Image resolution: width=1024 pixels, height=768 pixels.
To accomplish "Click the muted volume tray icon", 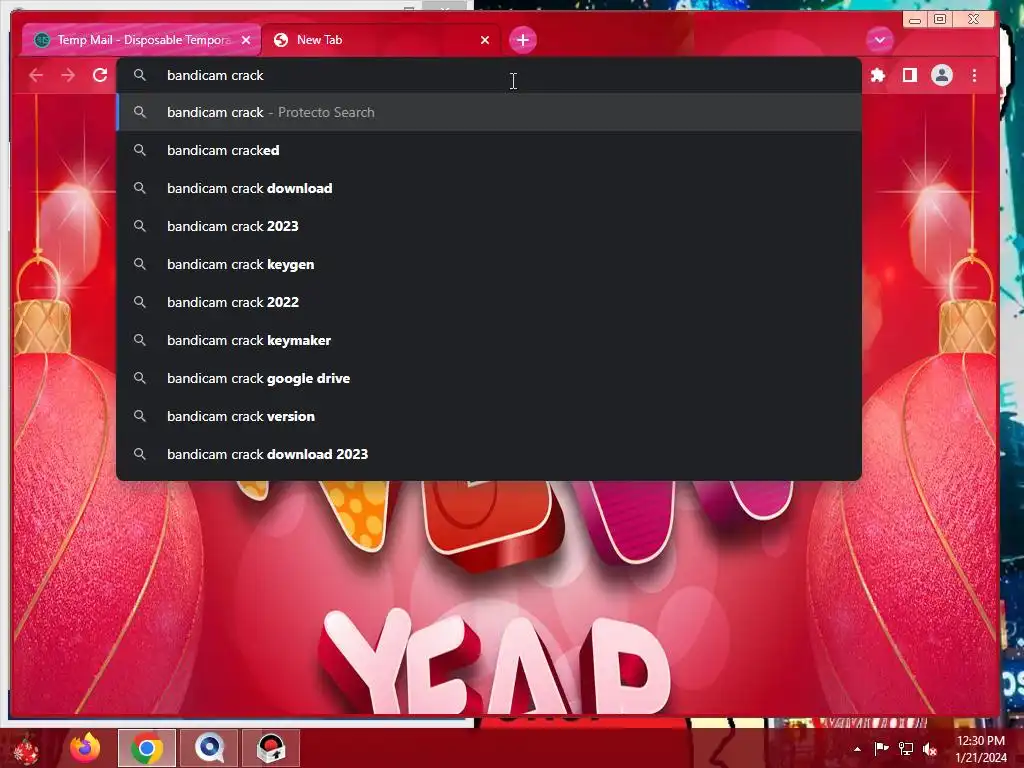I will 930,749.
